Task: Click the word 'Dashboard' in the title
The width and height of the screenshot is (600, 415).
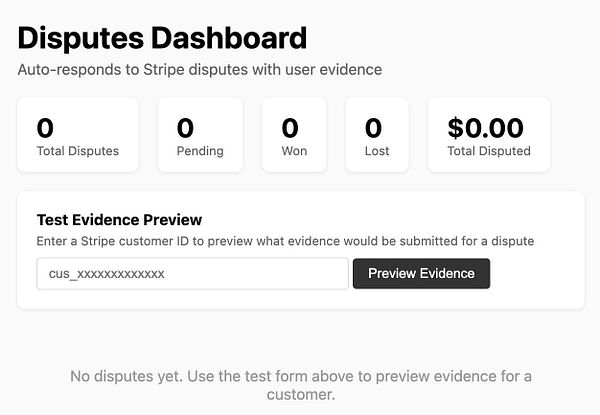Action: [229, 39]
